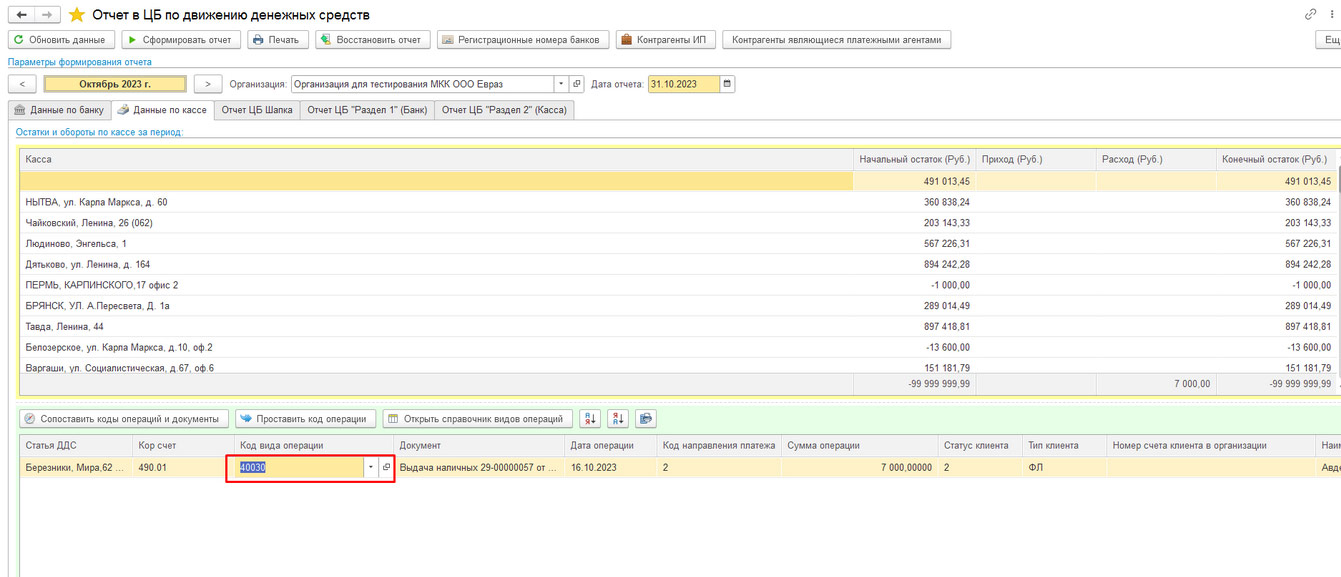This screenshot has height=577, width=1341.
Task: Sort ascending with the blue A-Я icon
Action: coord(590,419)
